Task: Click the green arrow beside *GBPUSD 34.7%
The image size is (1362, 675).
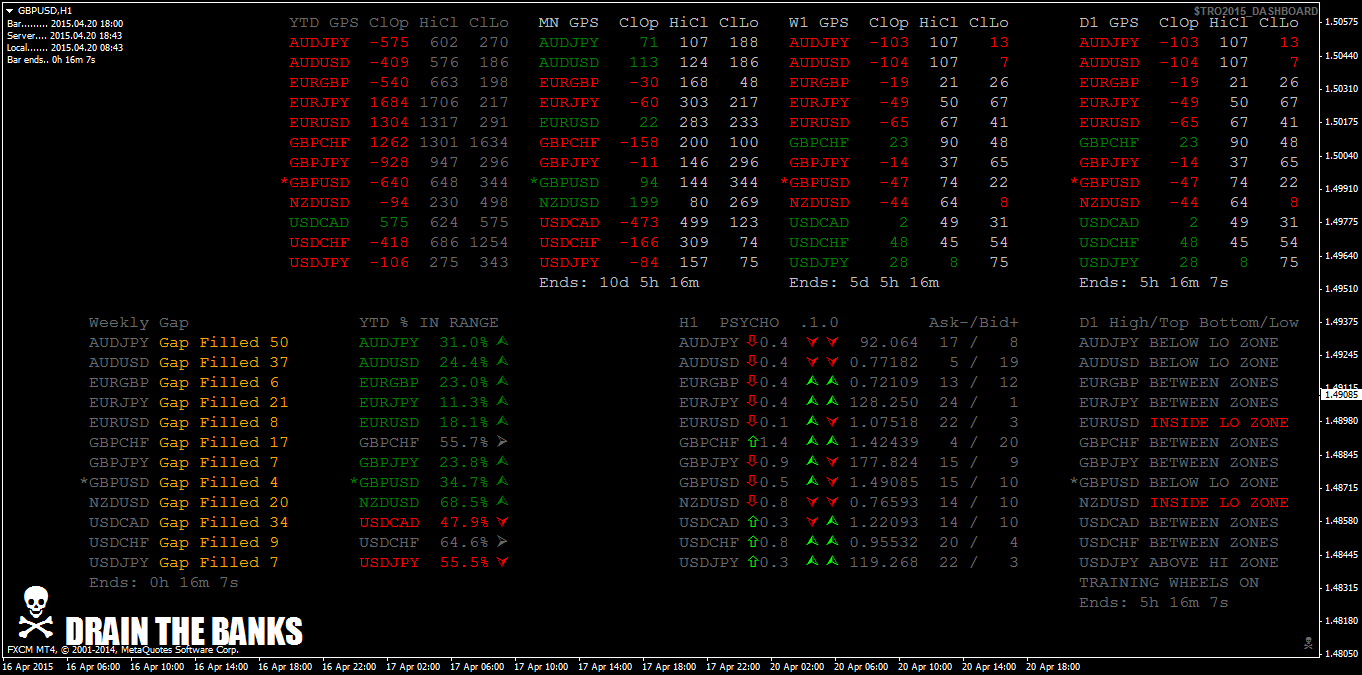Action: coord(502,482)
